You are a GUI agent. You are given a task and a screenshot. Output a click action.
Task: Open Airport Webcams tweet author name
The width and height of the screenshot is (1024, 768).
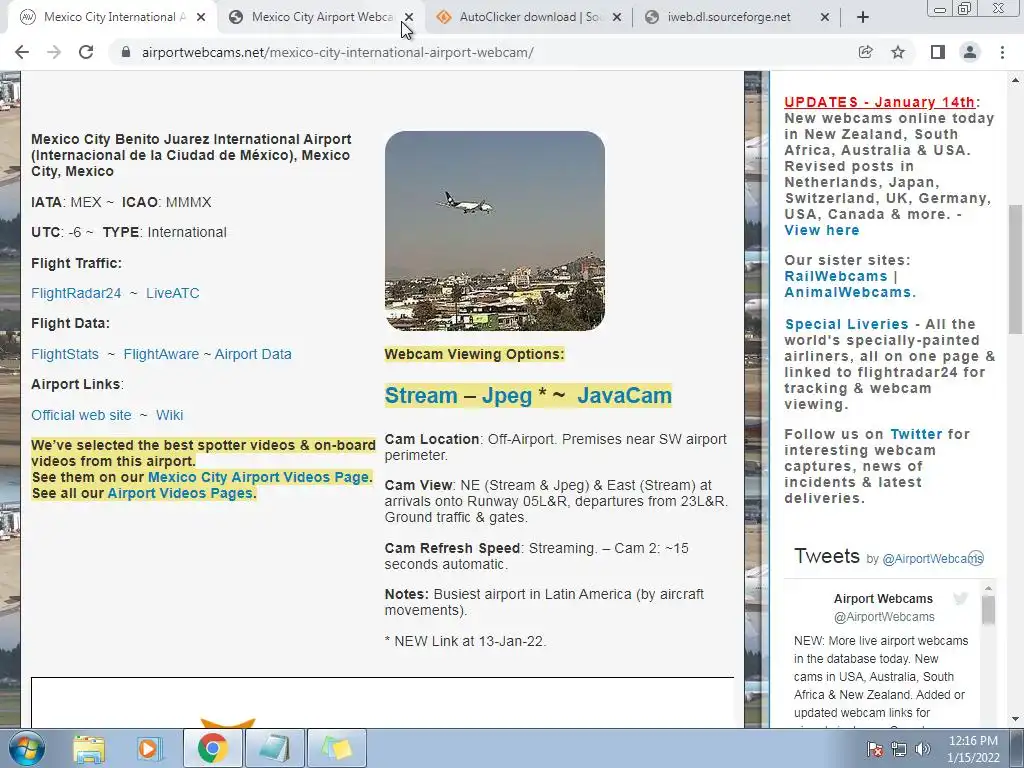(883, 599)
